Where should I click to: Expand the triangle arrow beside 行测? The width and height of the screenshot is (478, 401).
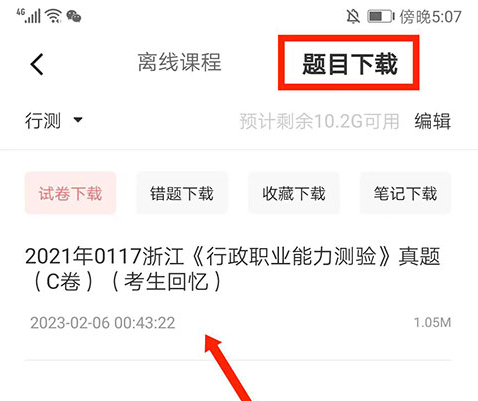(78, 119)
